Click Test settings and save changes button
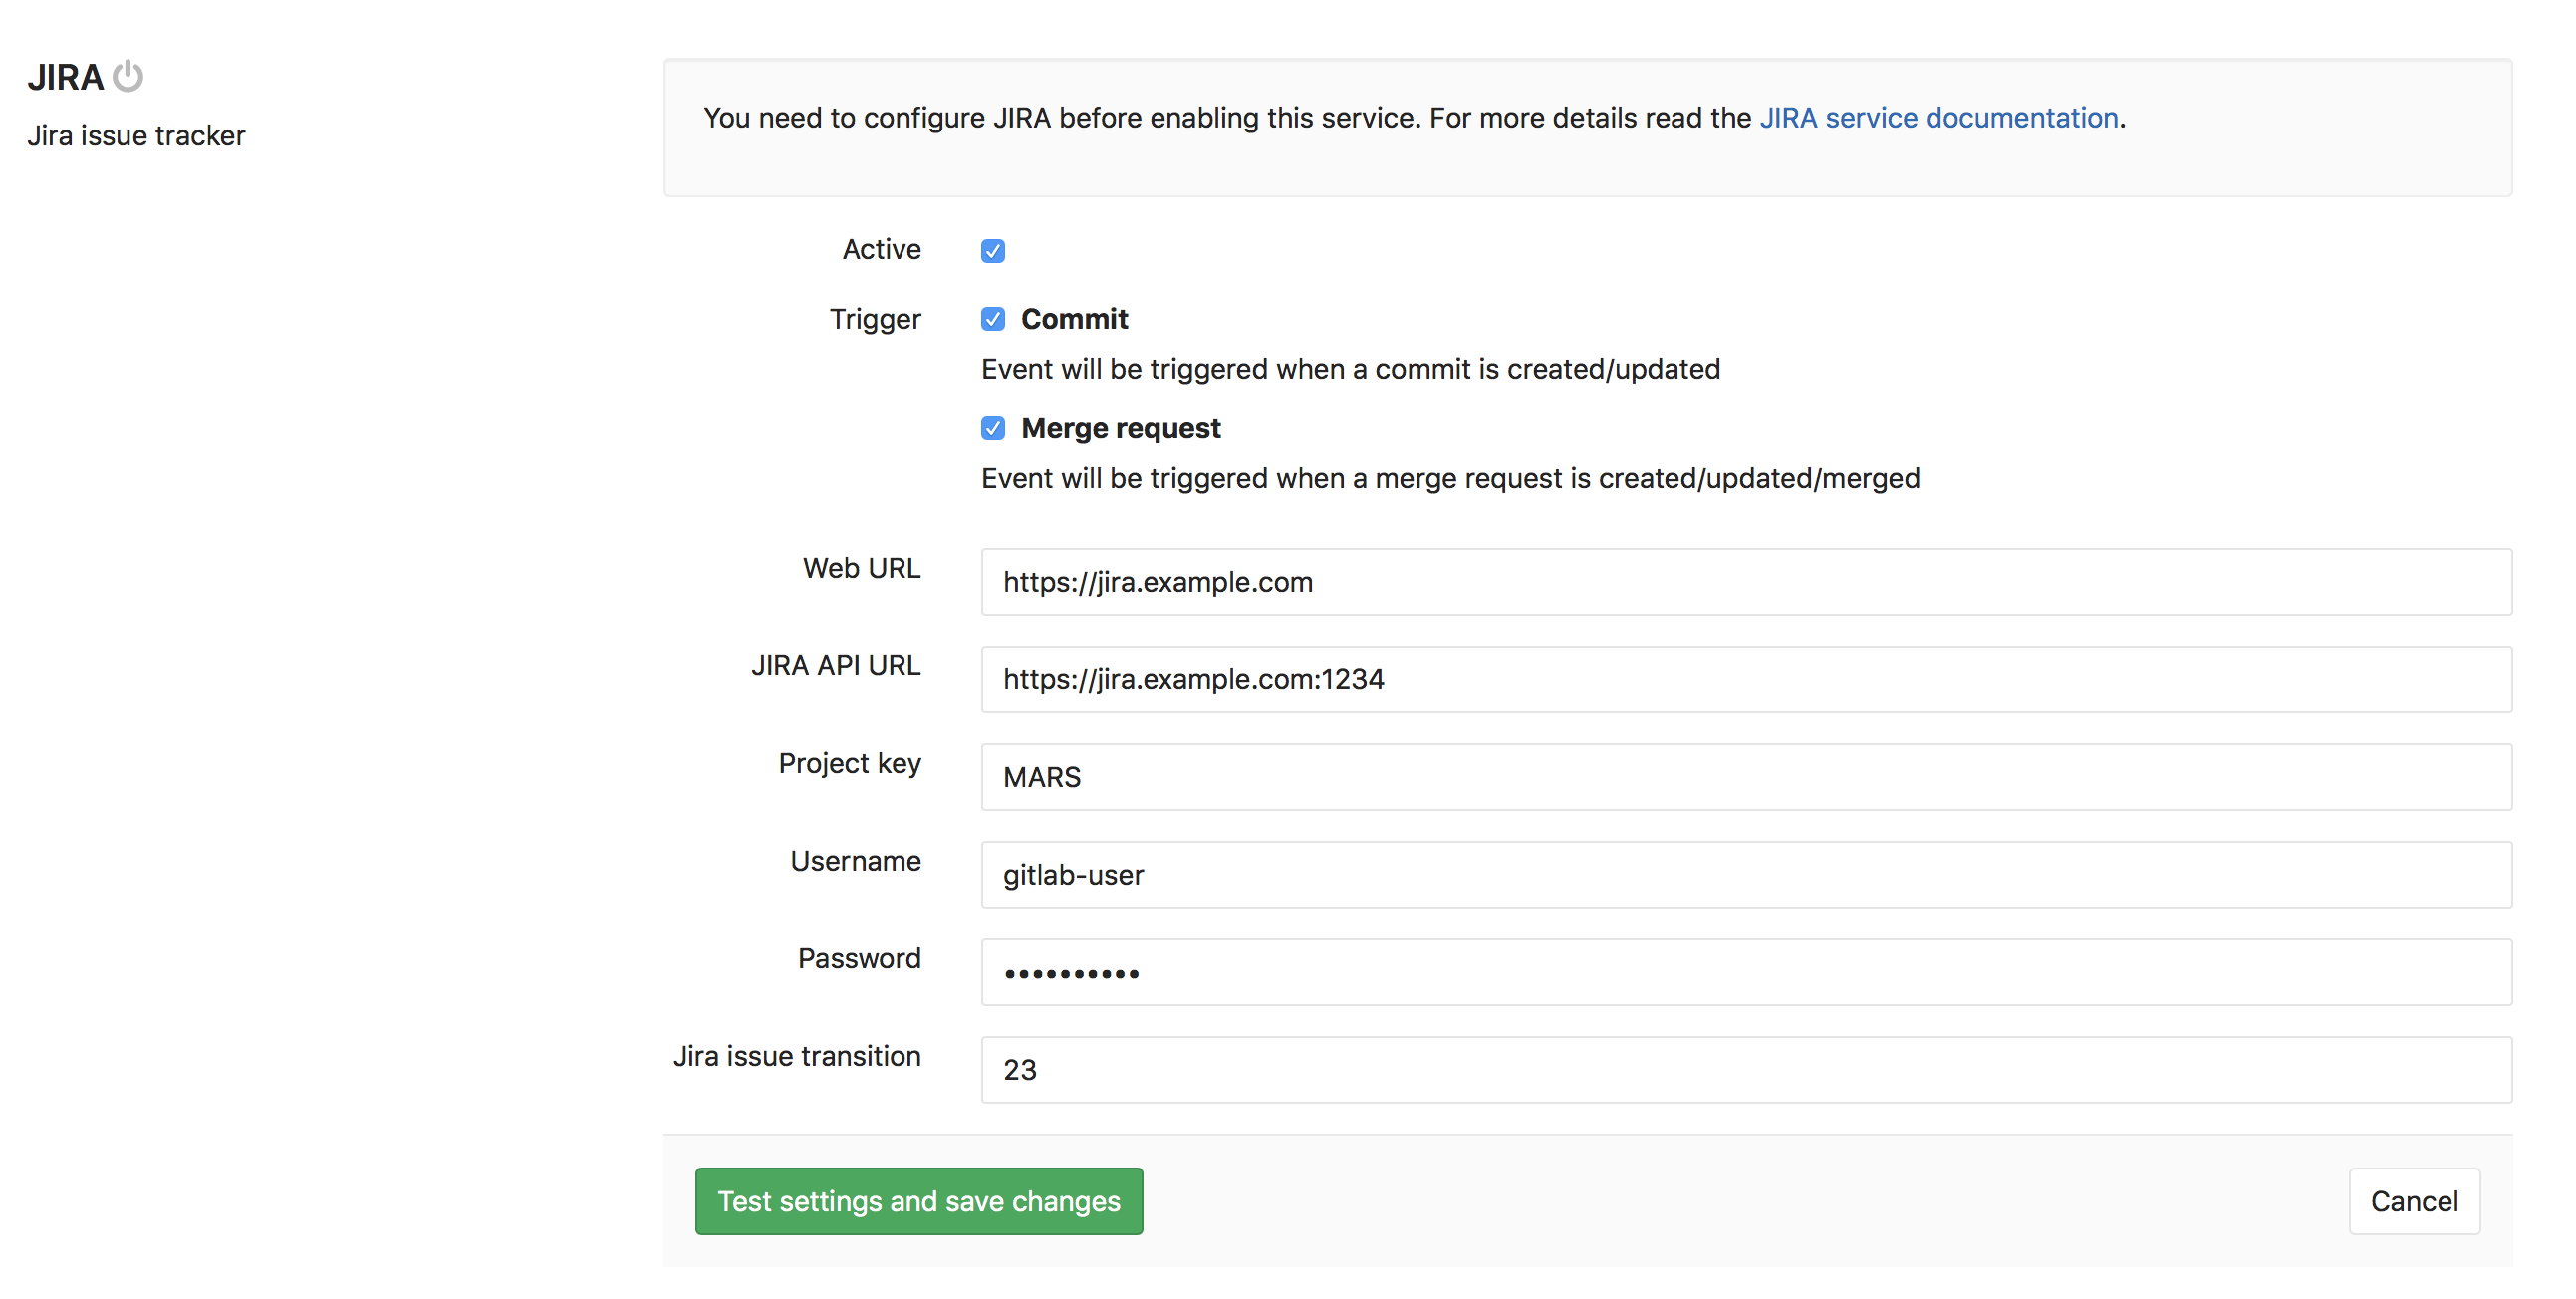 pyautogui.click(x=919, y=1201)
